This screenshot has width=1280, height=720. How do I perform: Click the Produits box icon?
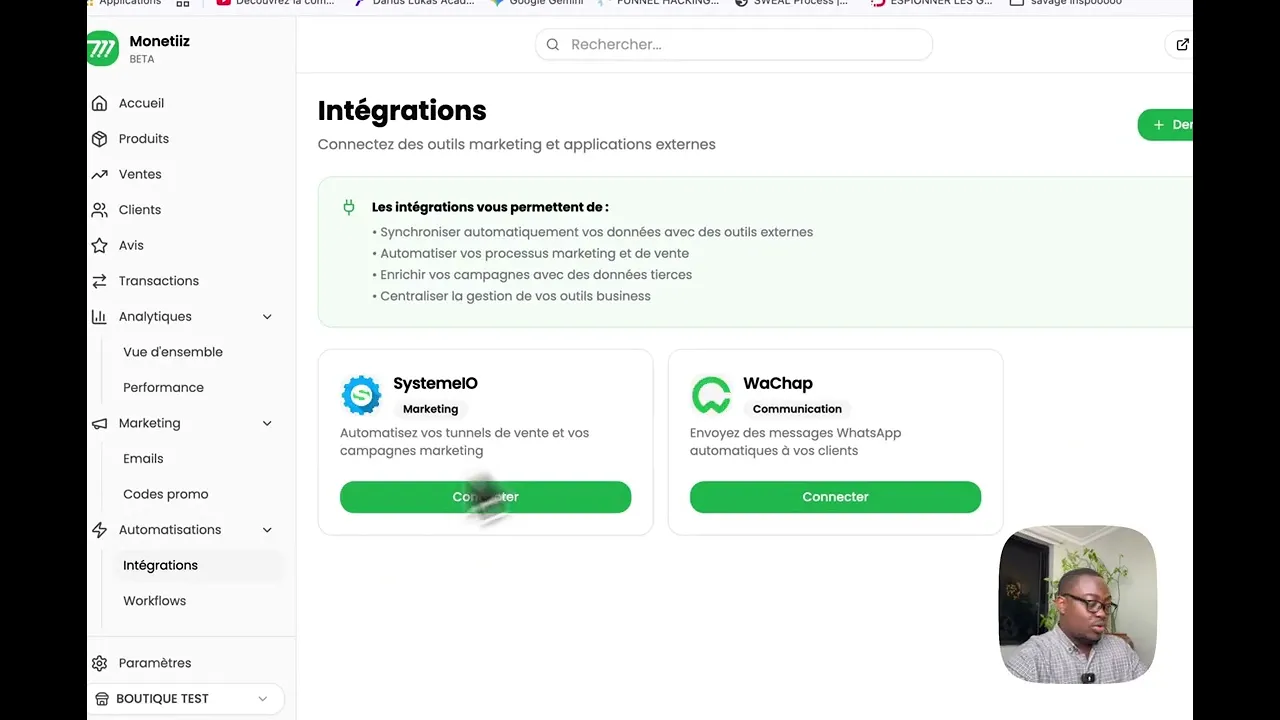point(99,139)
